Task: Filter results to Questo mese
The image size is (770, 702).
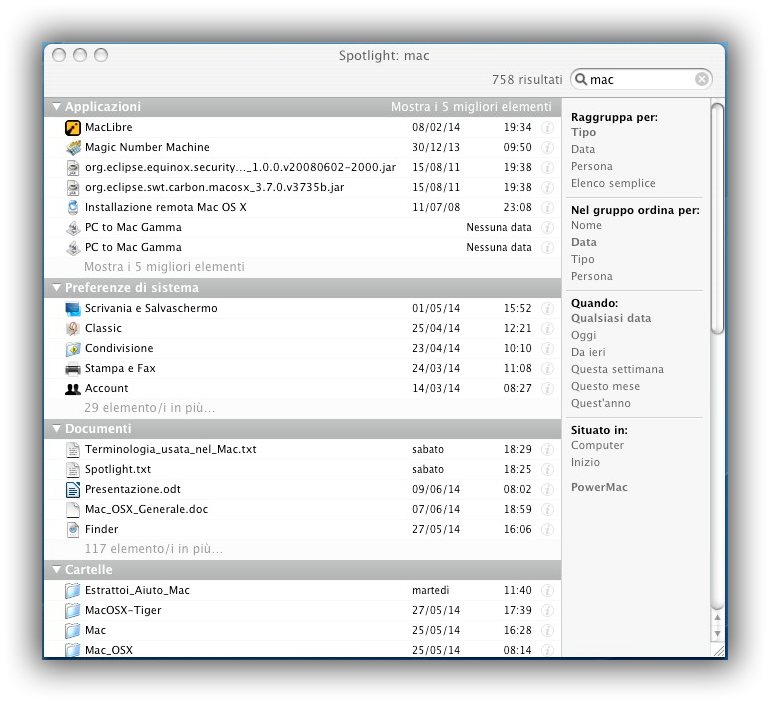Action: pyautogui.click(x=605, y=386)
